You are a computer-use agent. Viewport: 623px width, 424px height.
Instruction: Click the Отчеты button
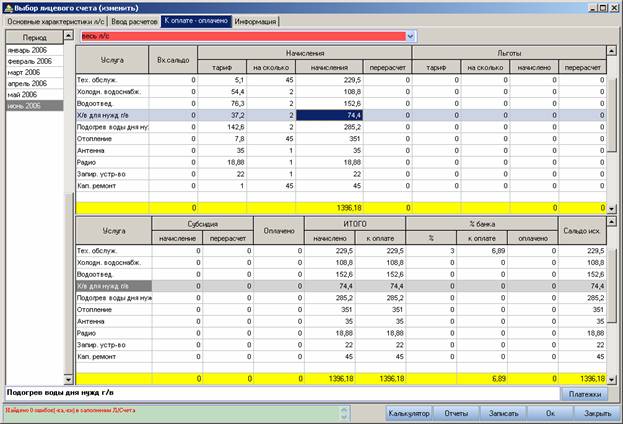[456, 413]
